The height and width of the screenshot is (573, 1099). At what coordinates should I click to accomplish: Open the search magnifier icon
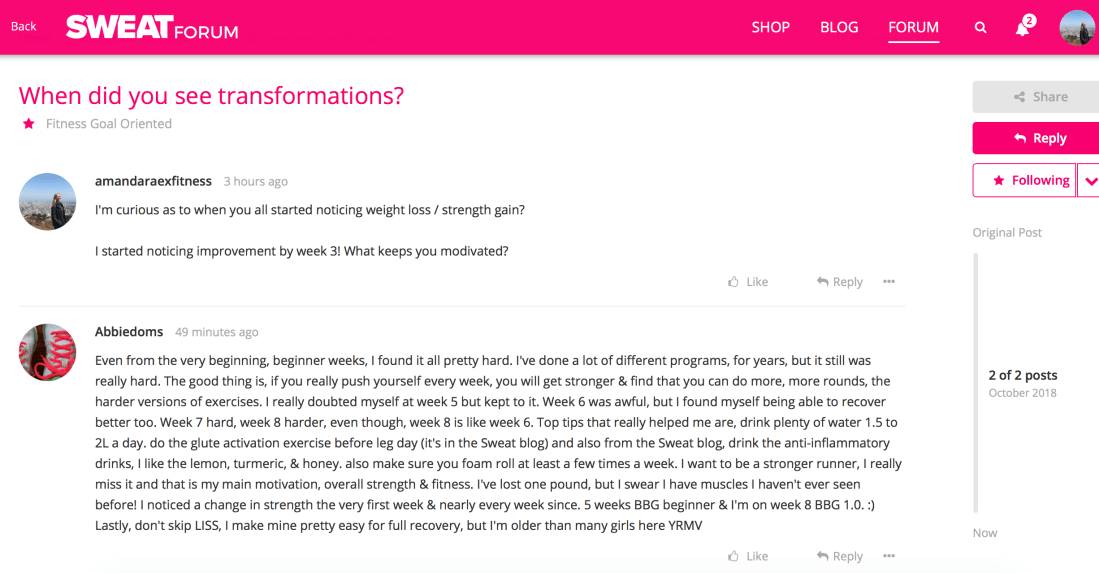coord(980,28)
